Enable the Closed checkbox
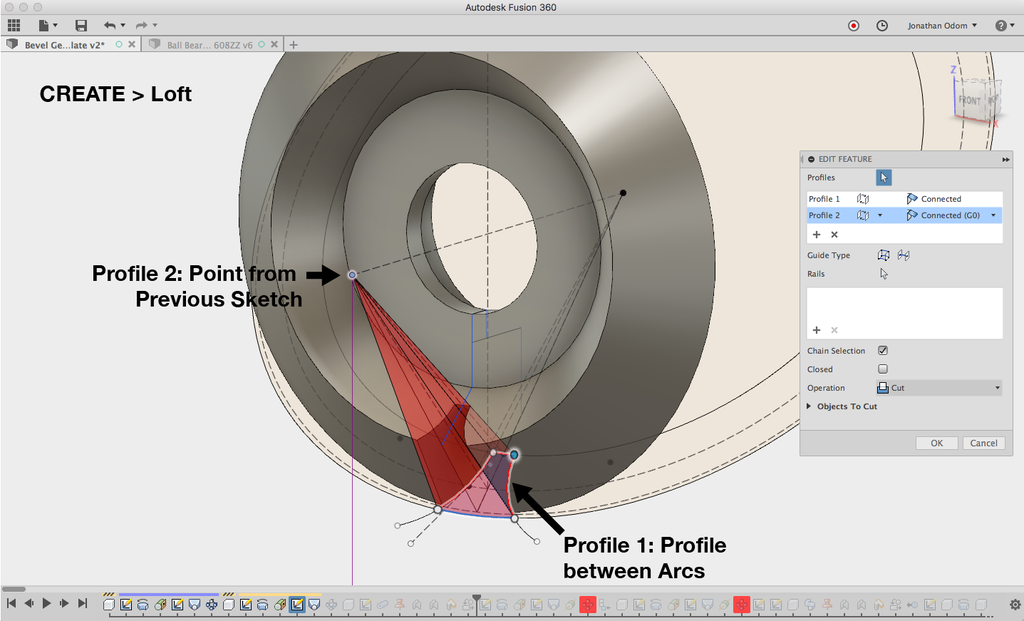The height and width of the screenshot is (621, 1024). tap(883, 369)
